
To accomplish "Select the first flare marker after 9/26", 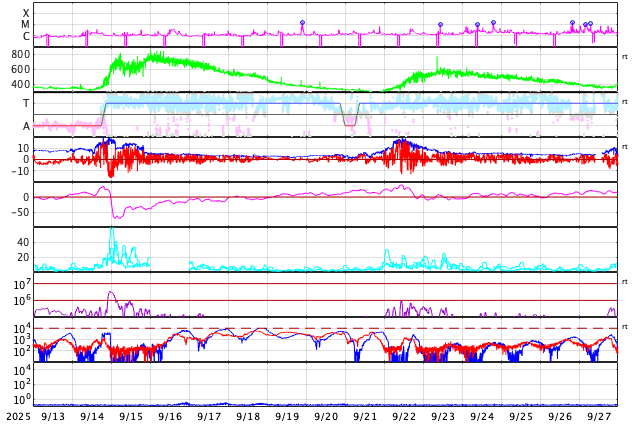I will [x=573, y=22].
